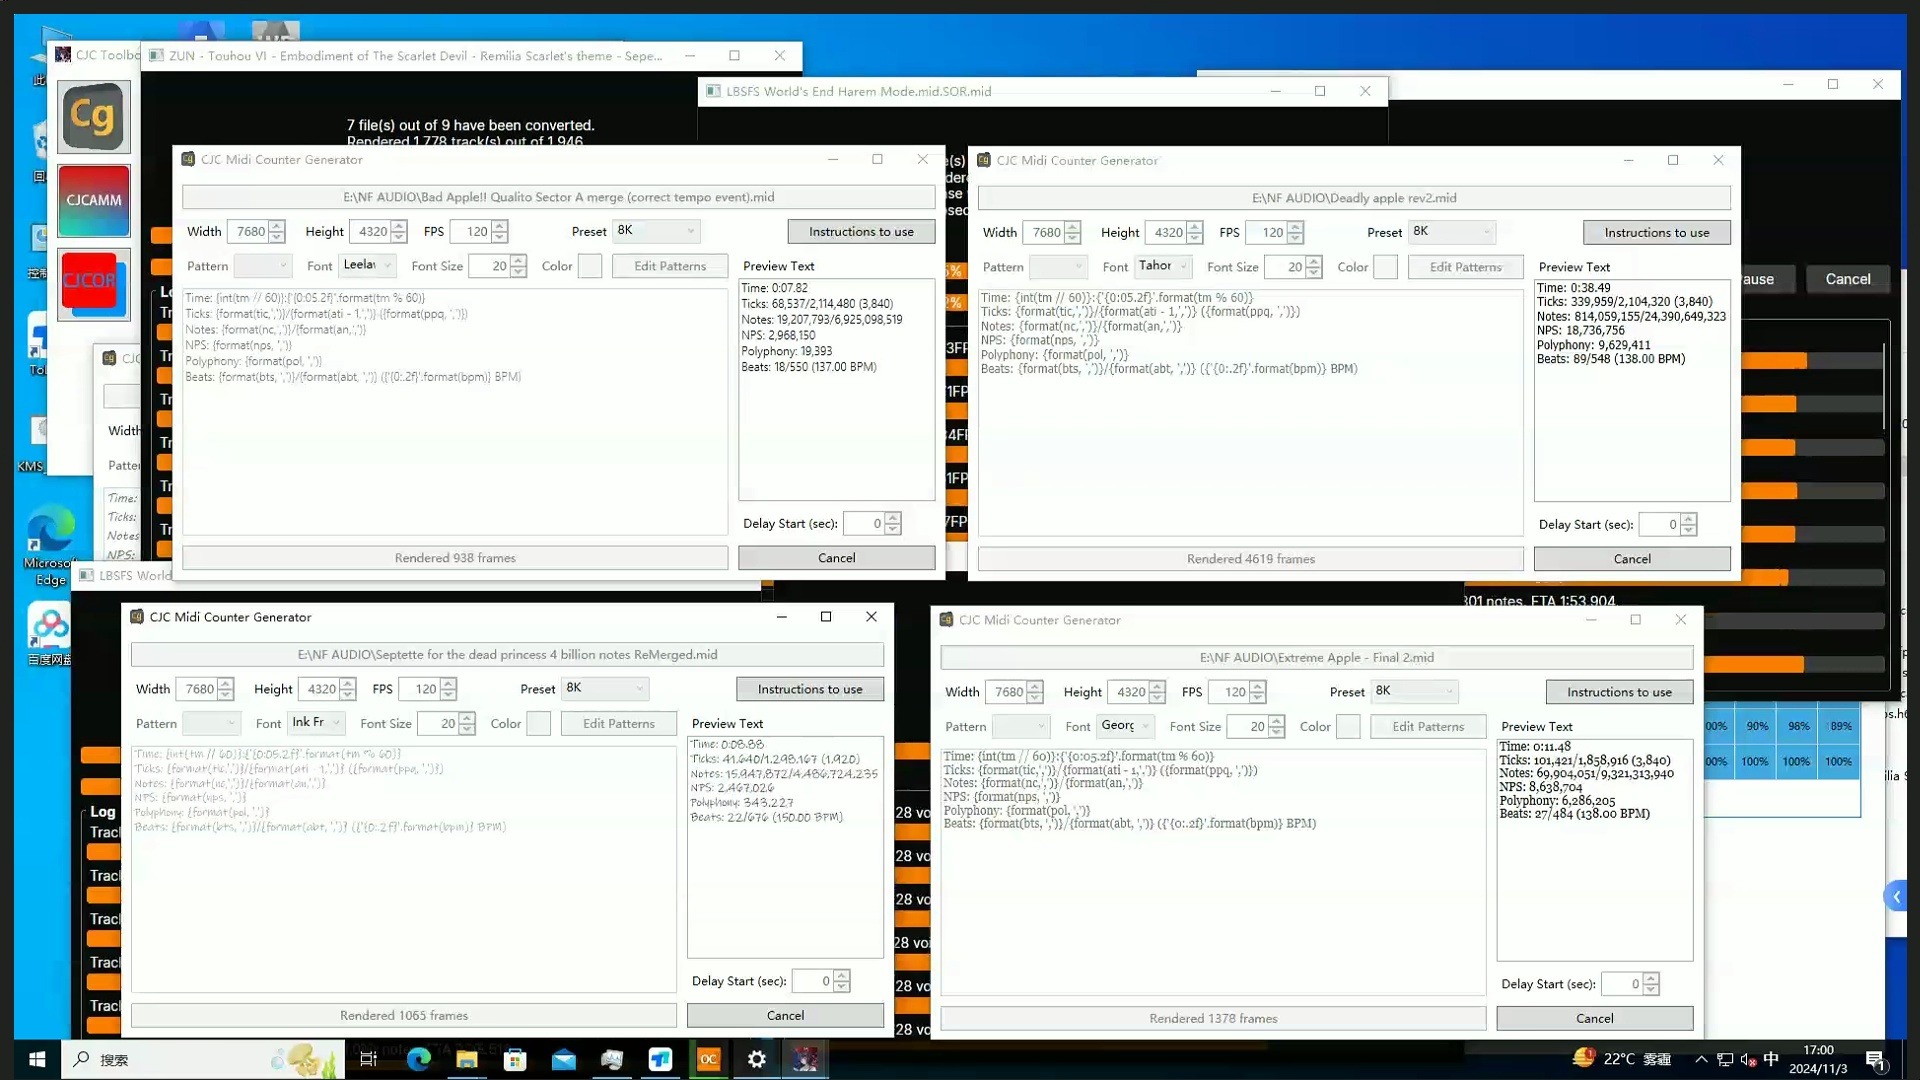
Task: Click the FPS 120 field in Septette window
Action: [x=421, y=689]
